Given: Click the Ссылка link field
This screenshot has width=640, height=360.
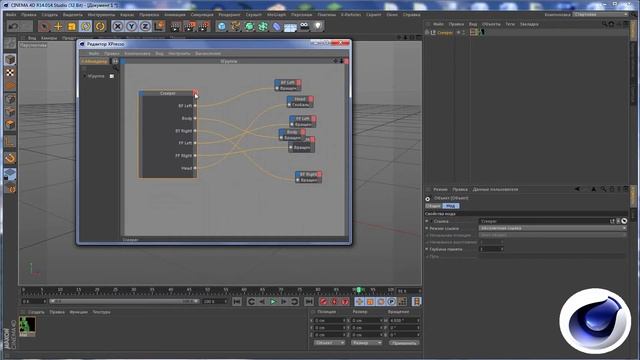Looking at the screenshot, I should [x=544, y=221].
